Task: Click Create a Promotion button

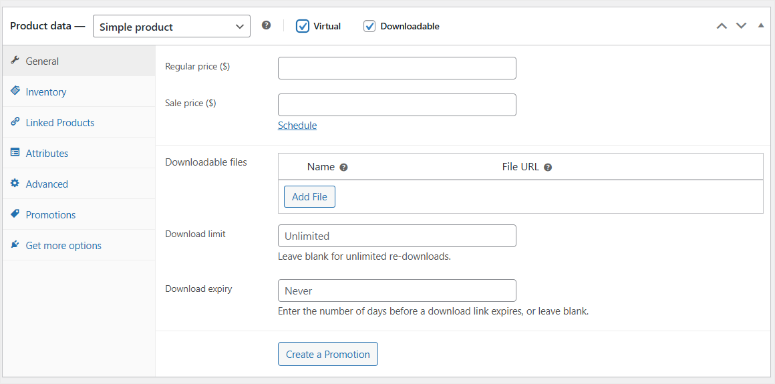Action: 328,354
